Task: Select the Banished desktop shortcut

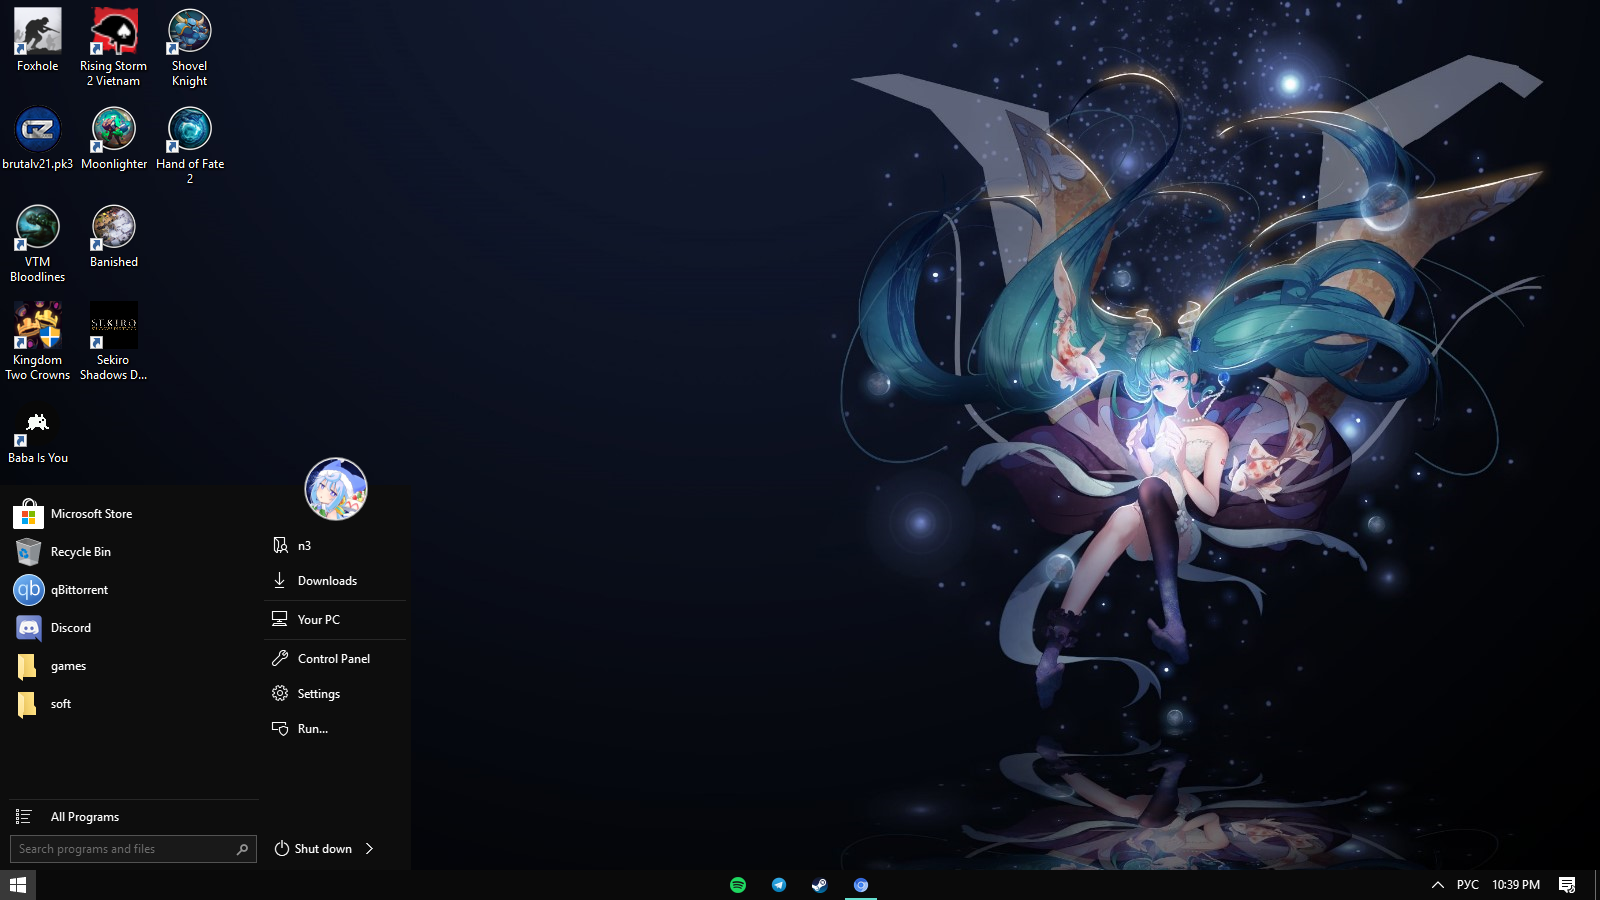Action: point(113,236)
